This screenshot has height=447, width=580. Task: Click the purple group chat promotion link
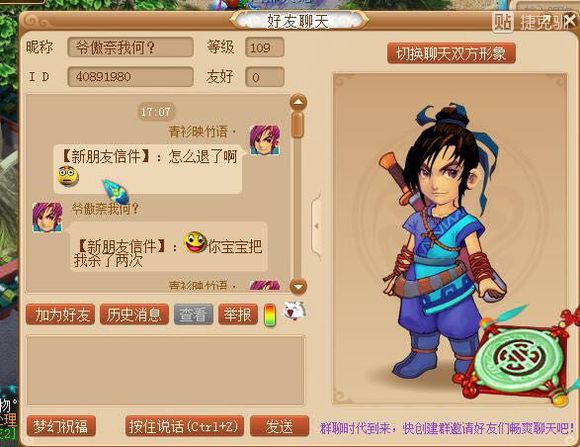click(x=447, y=428)
